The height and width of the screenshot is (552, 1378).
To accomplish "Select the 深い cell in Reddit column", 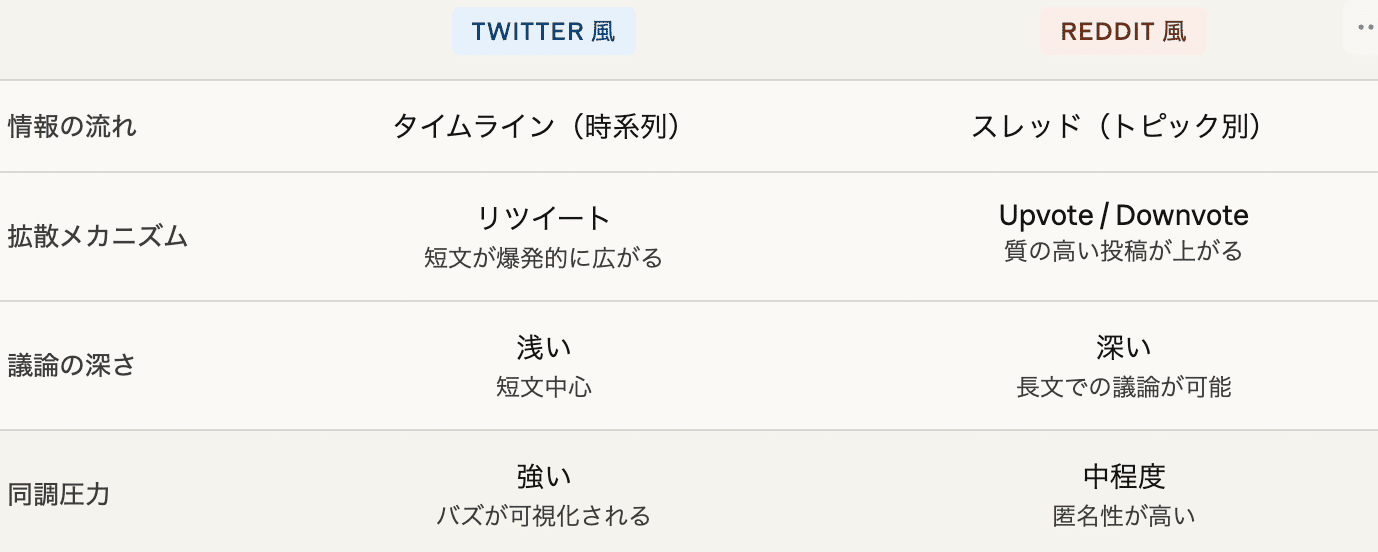I will (1123, 348).
